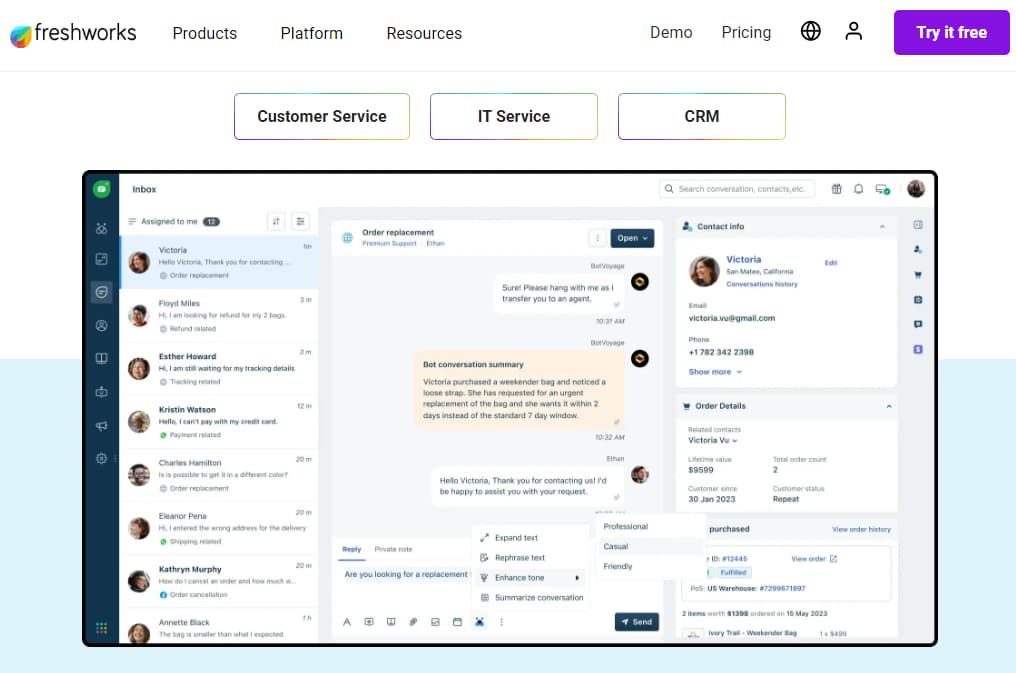The image size is (1016, 673).
Task: Click the Pricing link
Action: [746, 32]
